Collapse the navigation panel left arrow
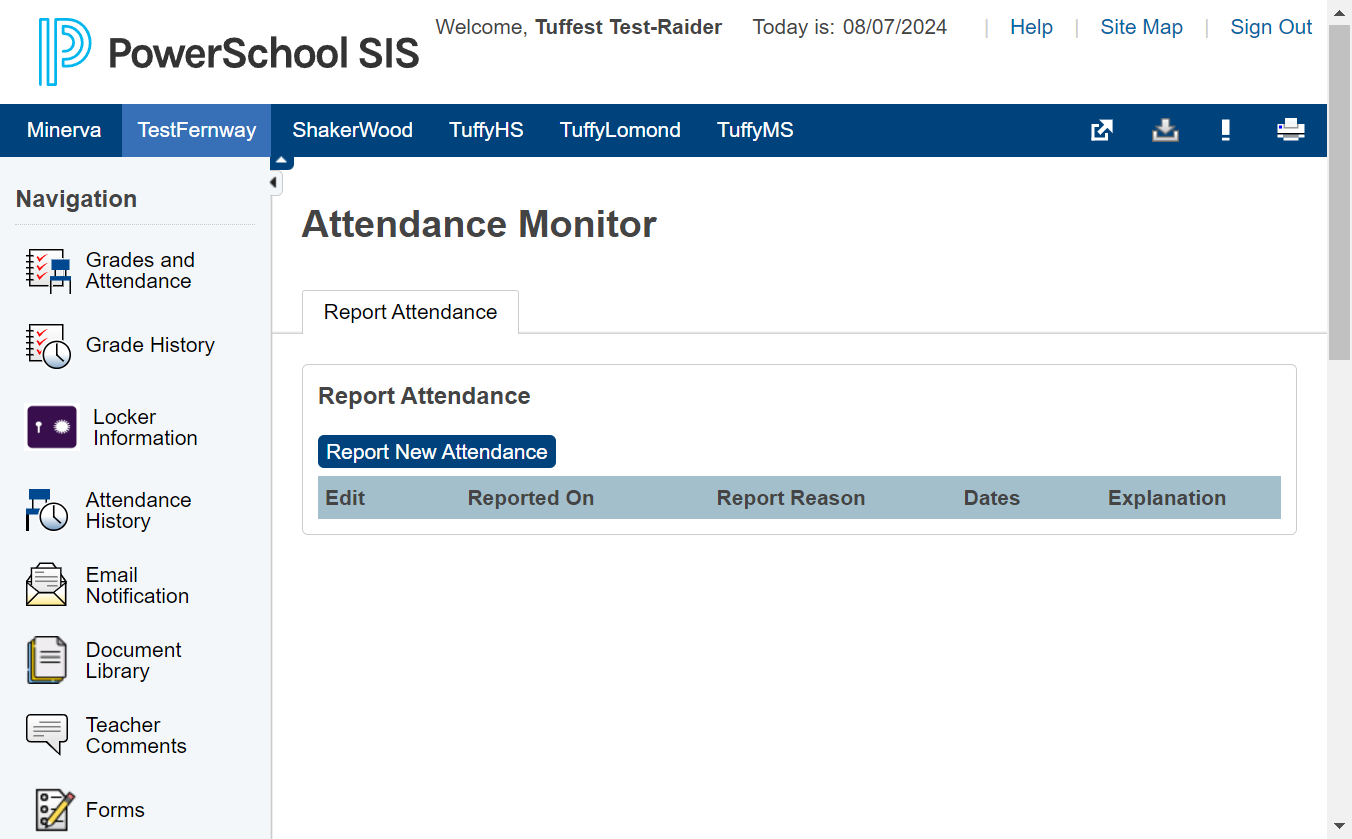 coord(274,182)
